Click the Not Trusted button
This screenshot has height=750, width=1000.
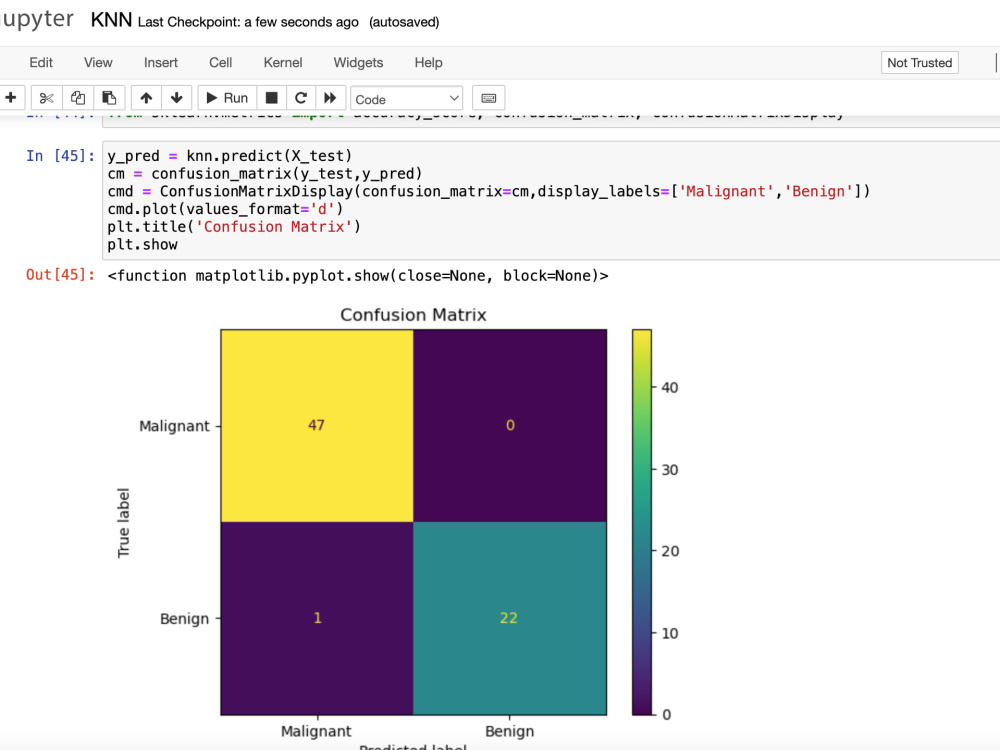pyautogui.click(x=920, y=62)
